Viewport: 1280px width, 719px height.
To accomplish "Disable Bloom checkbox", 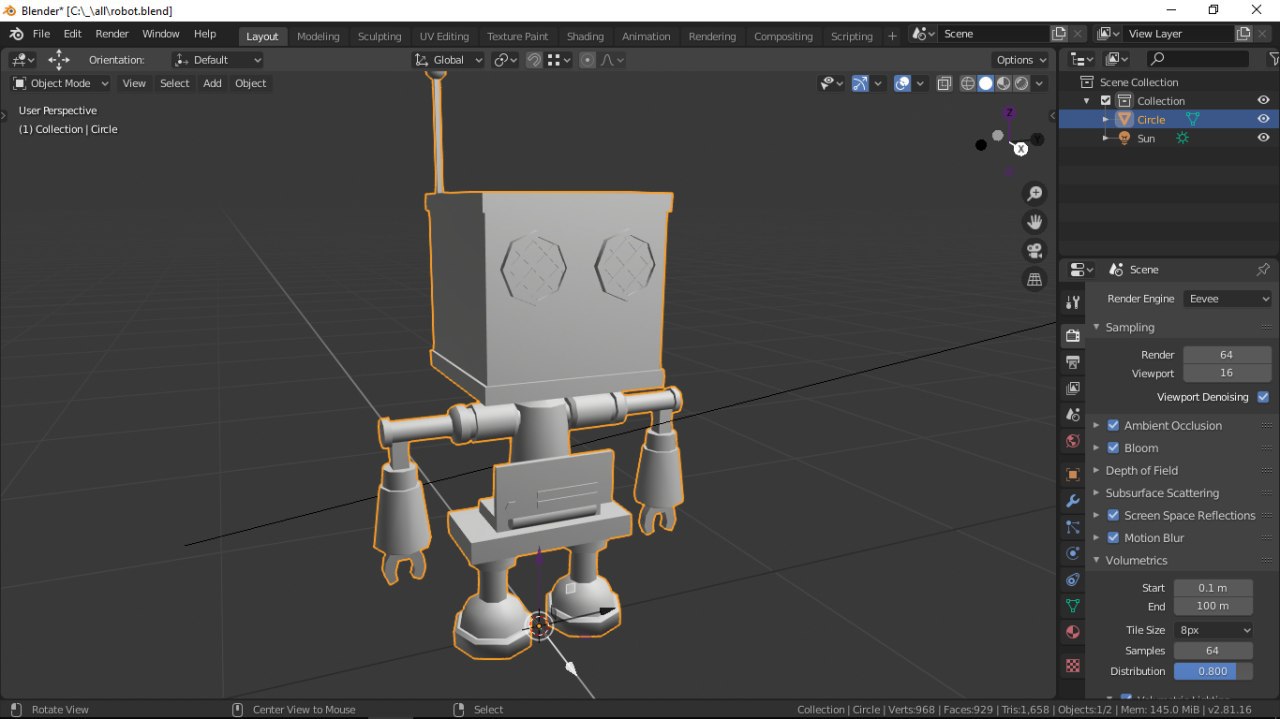I will point(1113,448).
